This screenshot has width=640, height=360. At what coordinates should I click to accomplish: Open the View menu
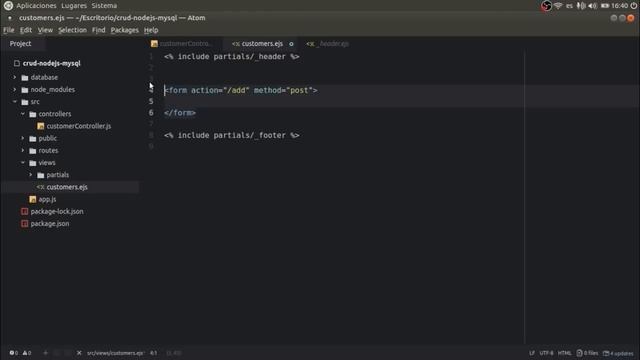tap(45, 30)
